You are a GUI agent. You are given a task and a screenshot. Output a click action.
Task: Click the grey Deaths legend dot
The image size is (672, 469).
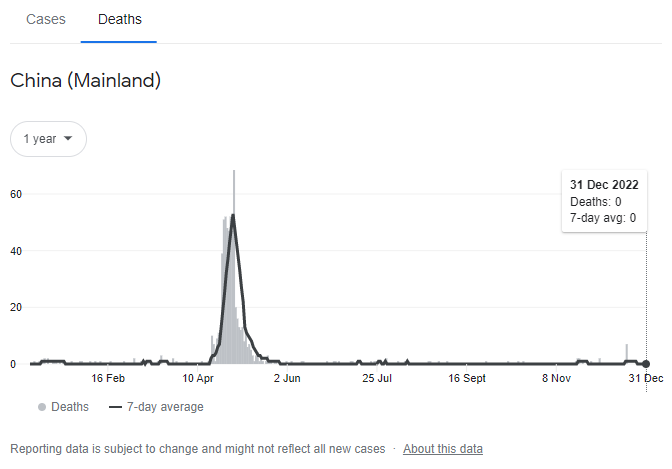click(x=42, y=407)
